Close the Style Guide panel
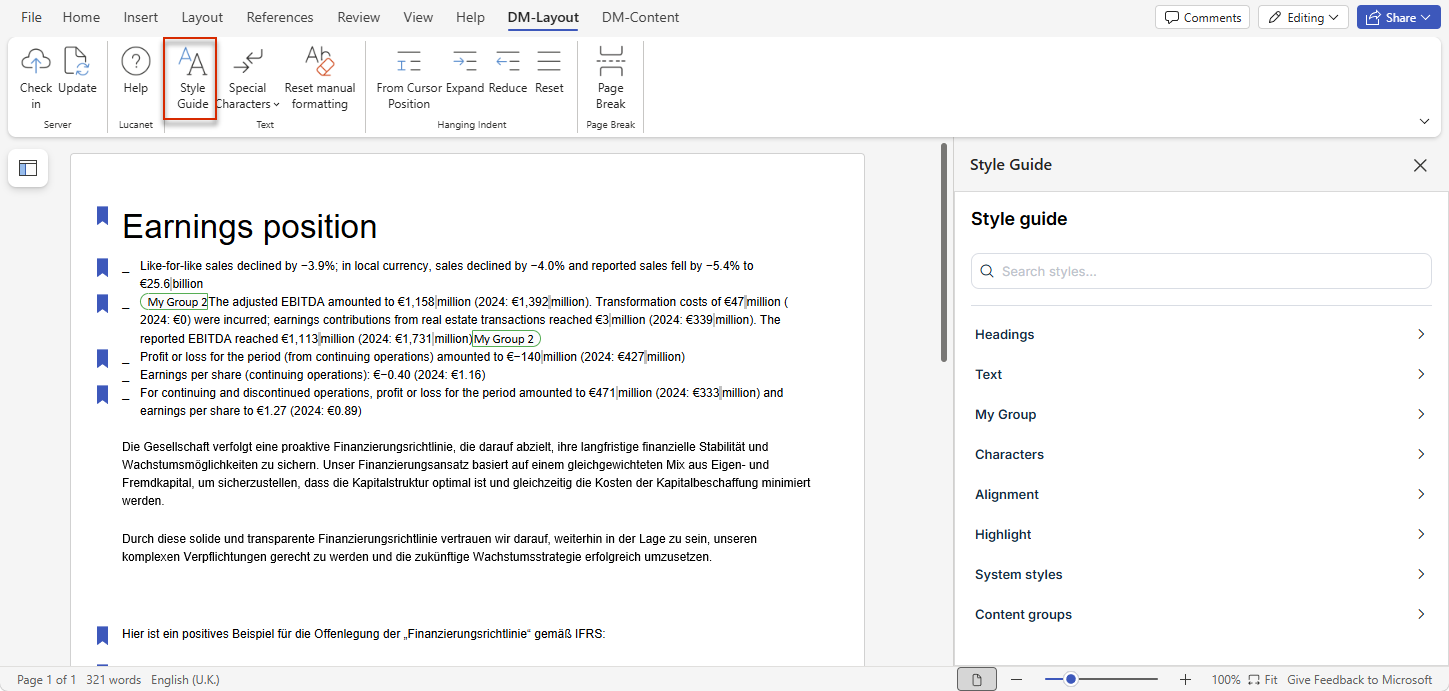 tap(1420, 165)
